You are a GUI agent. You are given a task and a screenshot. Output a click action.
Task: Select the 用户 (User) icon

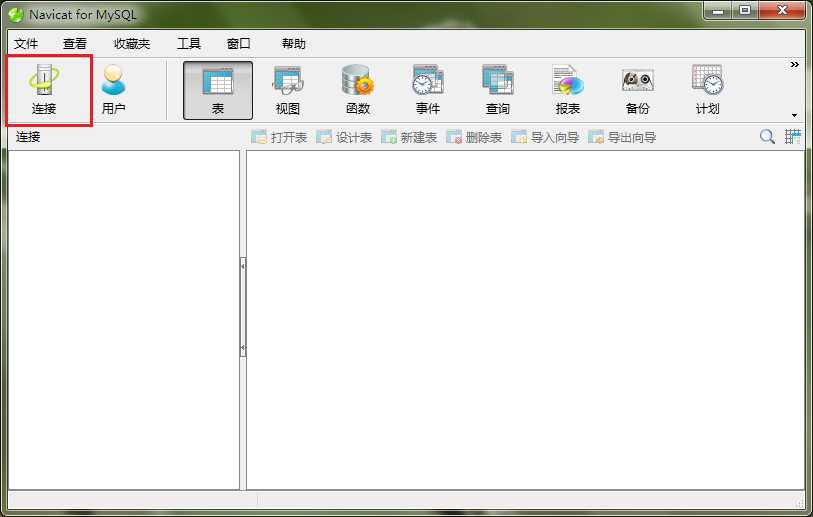(114, 90)
